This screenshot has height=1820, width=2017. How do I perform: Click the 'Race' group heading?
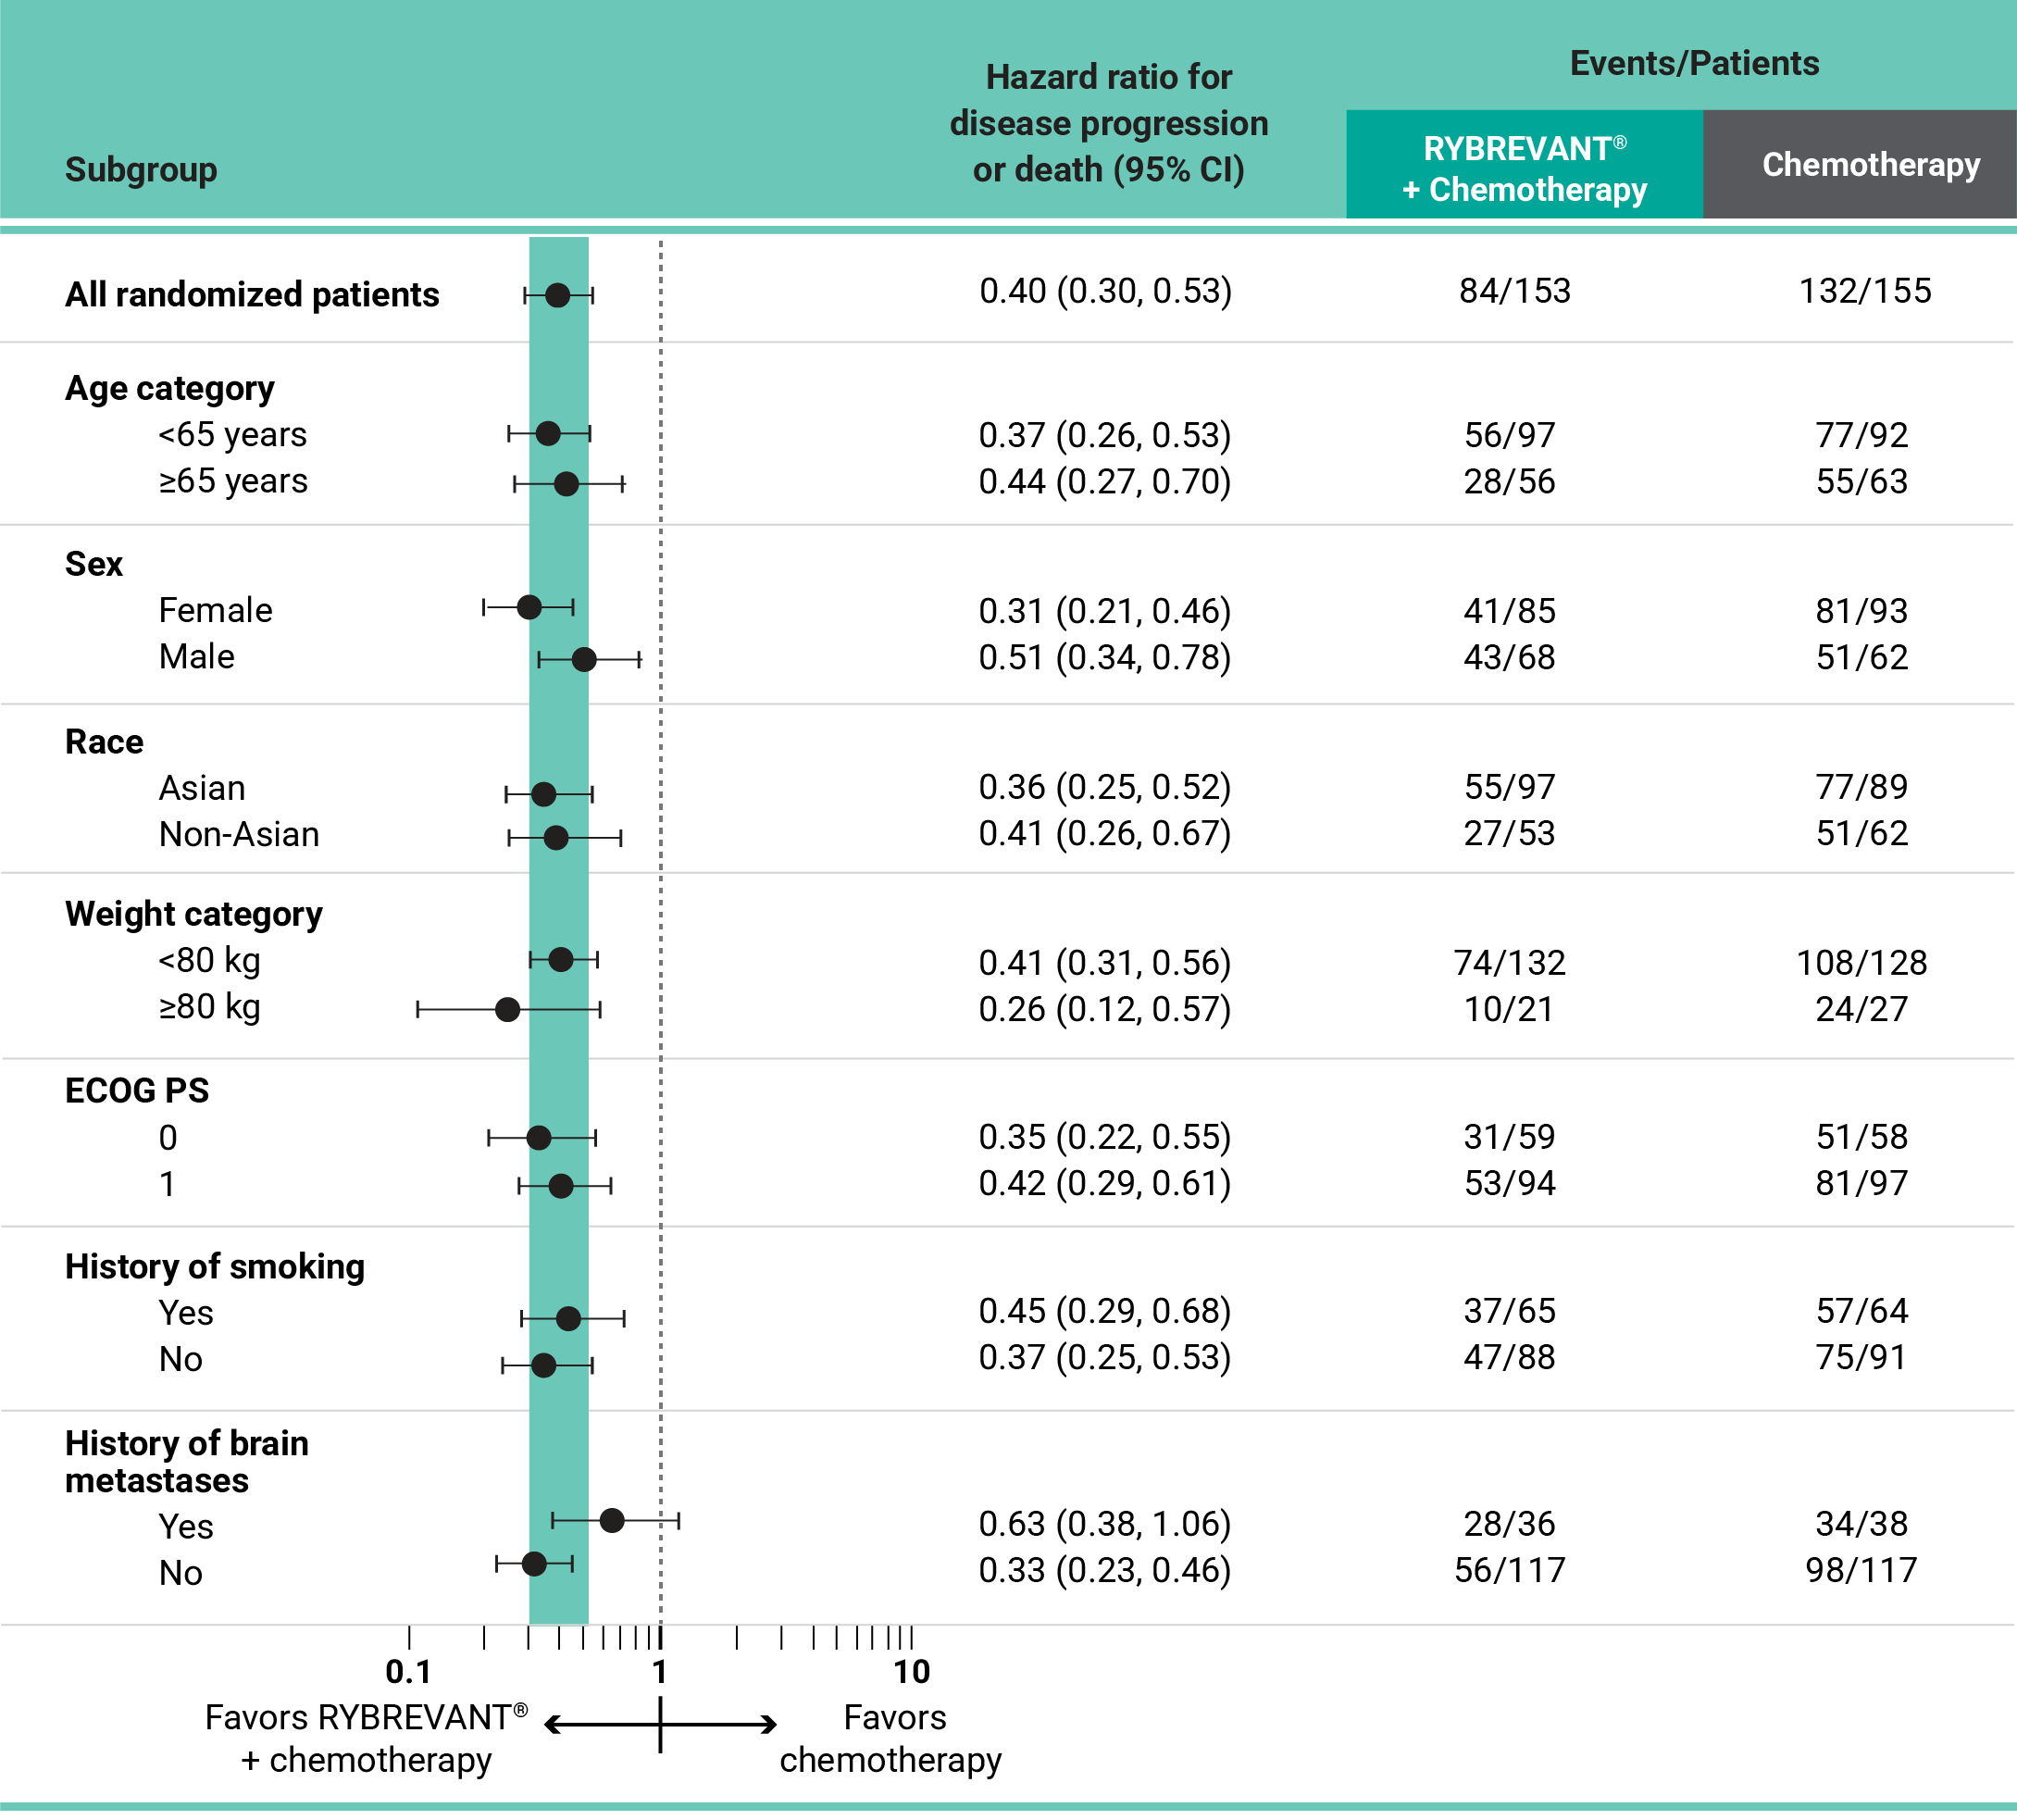(x=104, y=742)
